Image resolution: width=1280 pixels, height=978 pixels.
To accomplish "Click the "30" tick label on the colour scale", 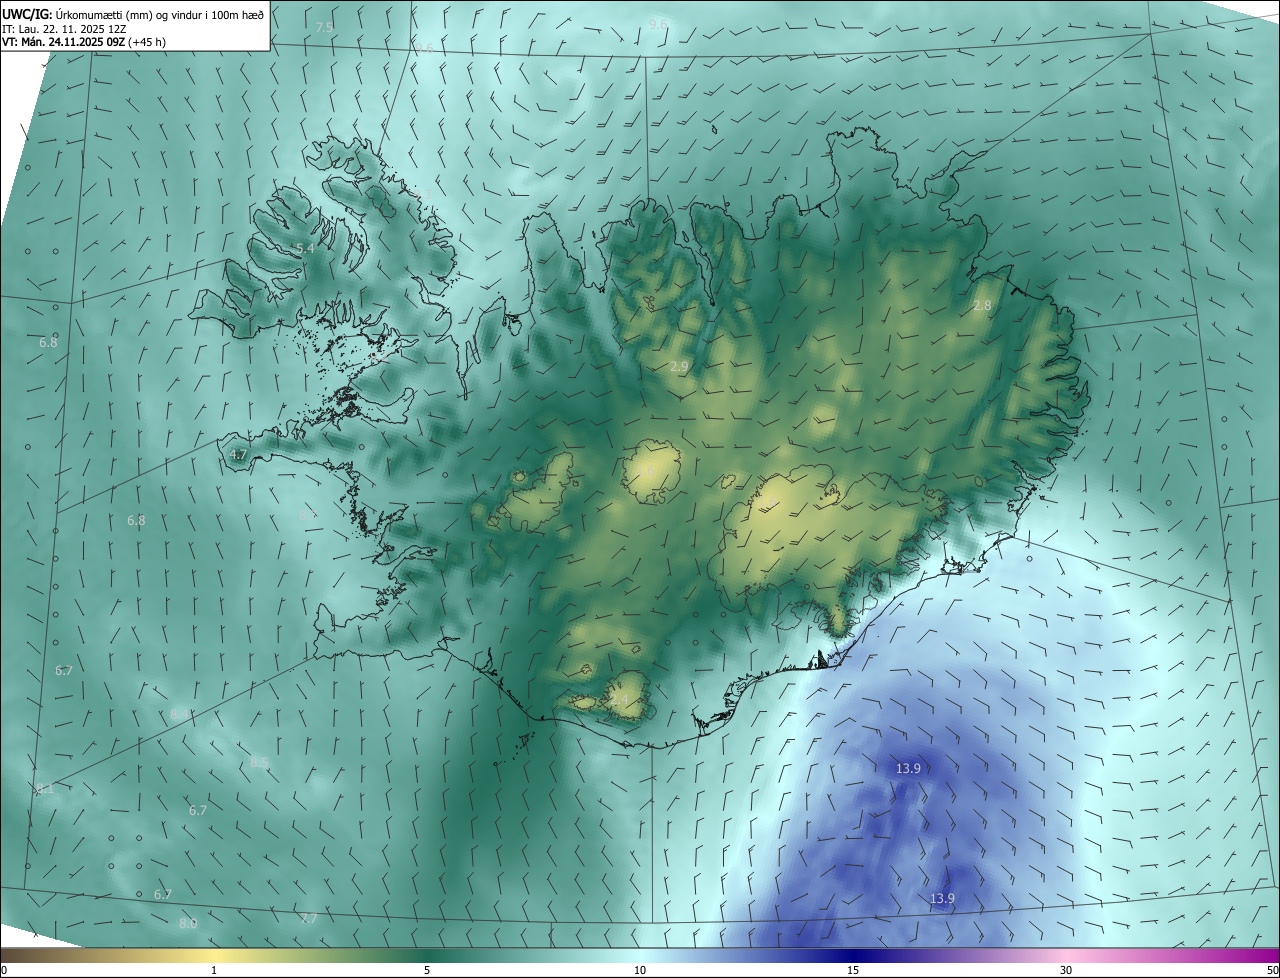I will pyautogui.click(x=1066, y=970).
